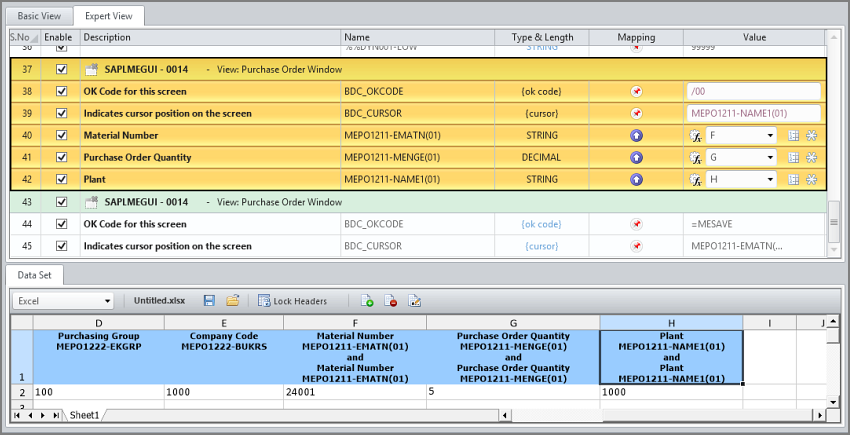850x435 pixels.
Task: Toggle Enable checkbox for Plant row 42
Action: coord(62,180)
